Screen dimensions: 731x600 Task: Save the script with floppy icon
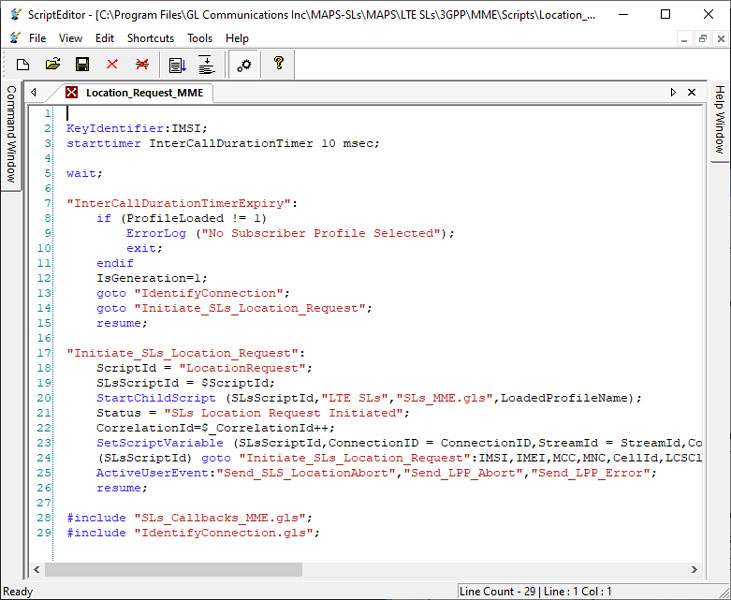(x=82, y=64)
